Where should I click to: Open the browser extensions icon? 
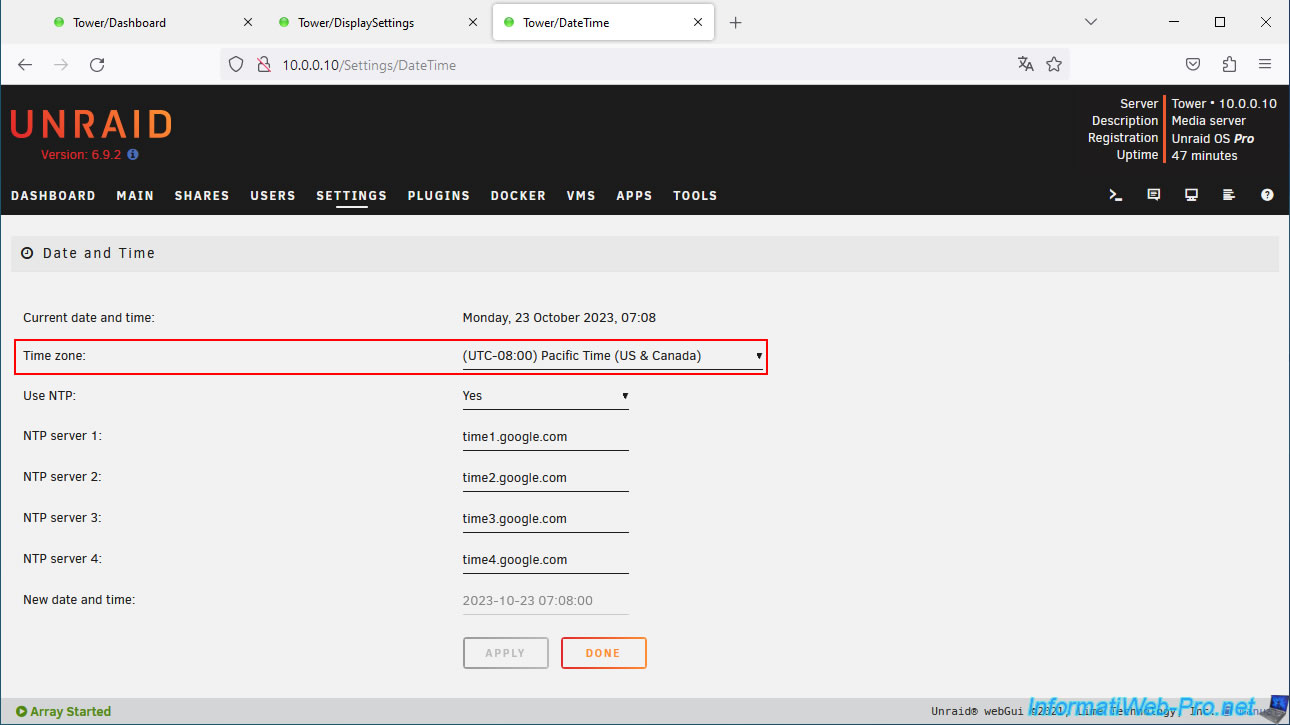(x=1229, y=64)
